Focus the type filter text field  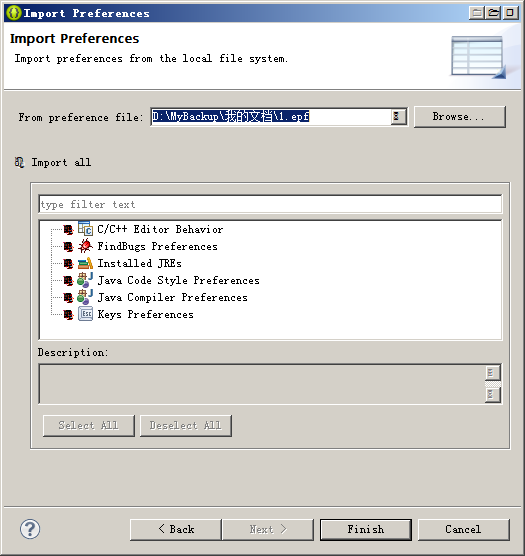[x=270, y=204]
